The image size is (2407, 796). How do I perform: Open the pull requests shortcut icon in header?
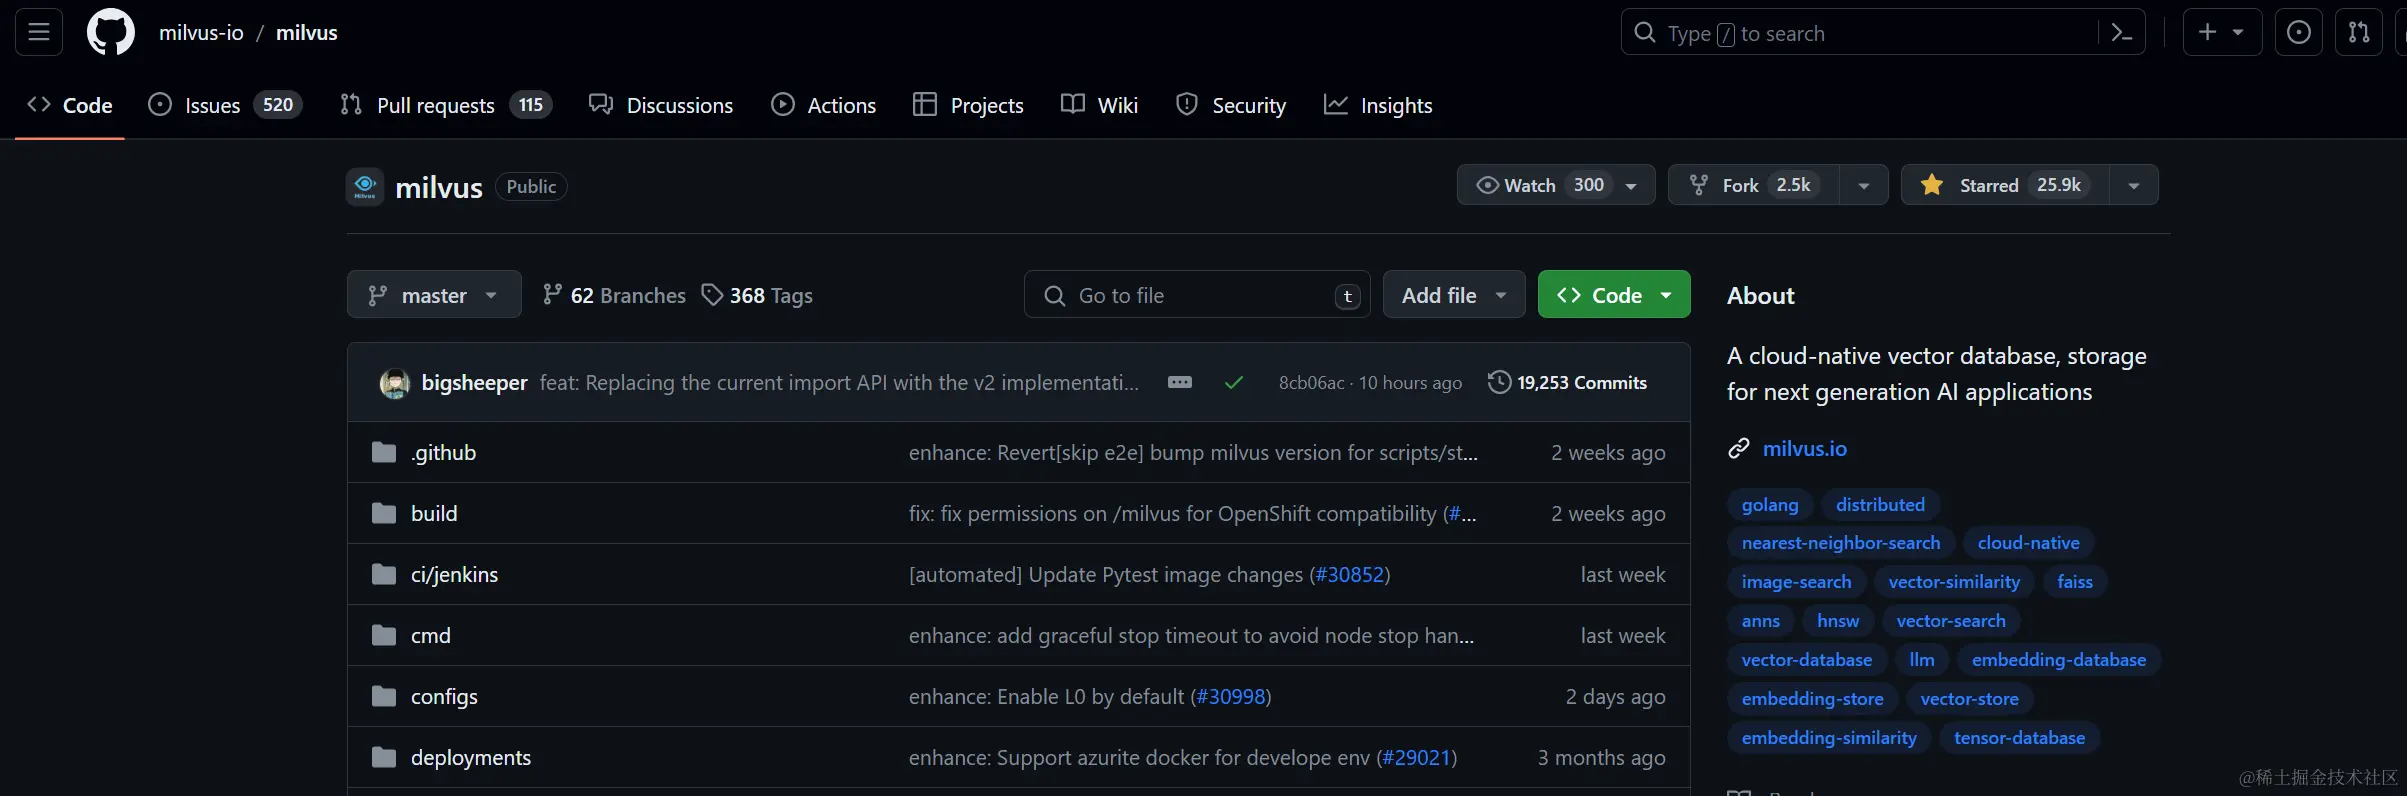(2359, 32)
